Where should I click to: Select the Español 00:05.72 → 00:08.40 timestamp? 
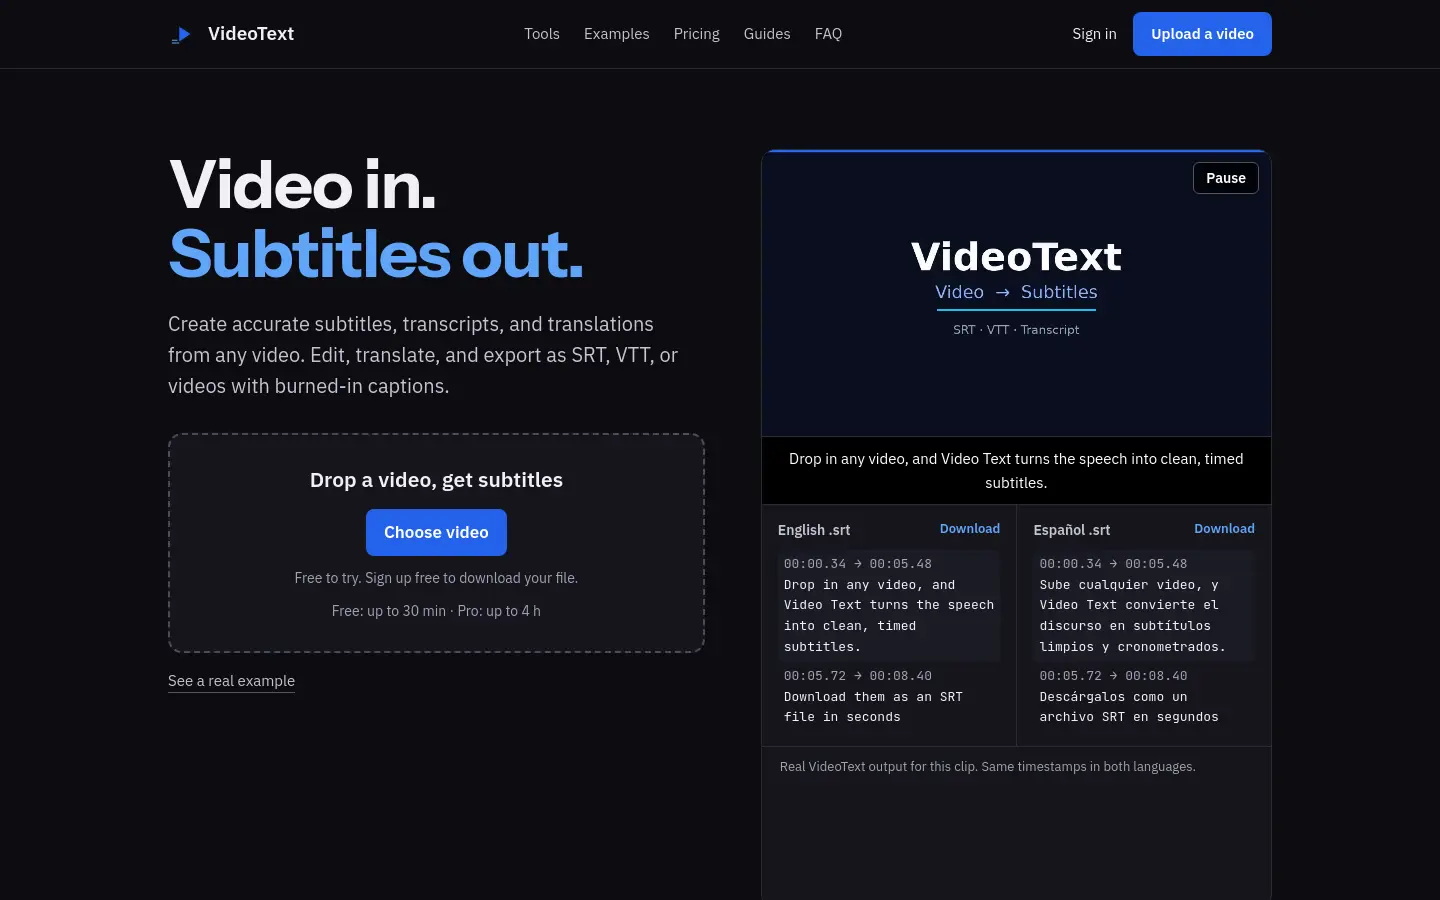tap(1113, 676)
